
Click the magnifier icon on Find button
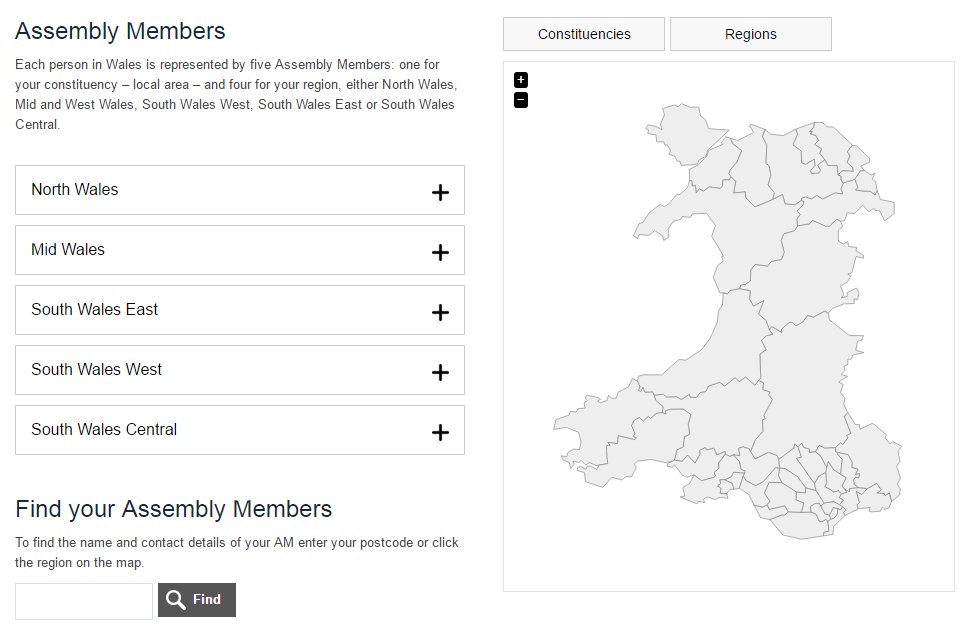[x=176, y=599]
